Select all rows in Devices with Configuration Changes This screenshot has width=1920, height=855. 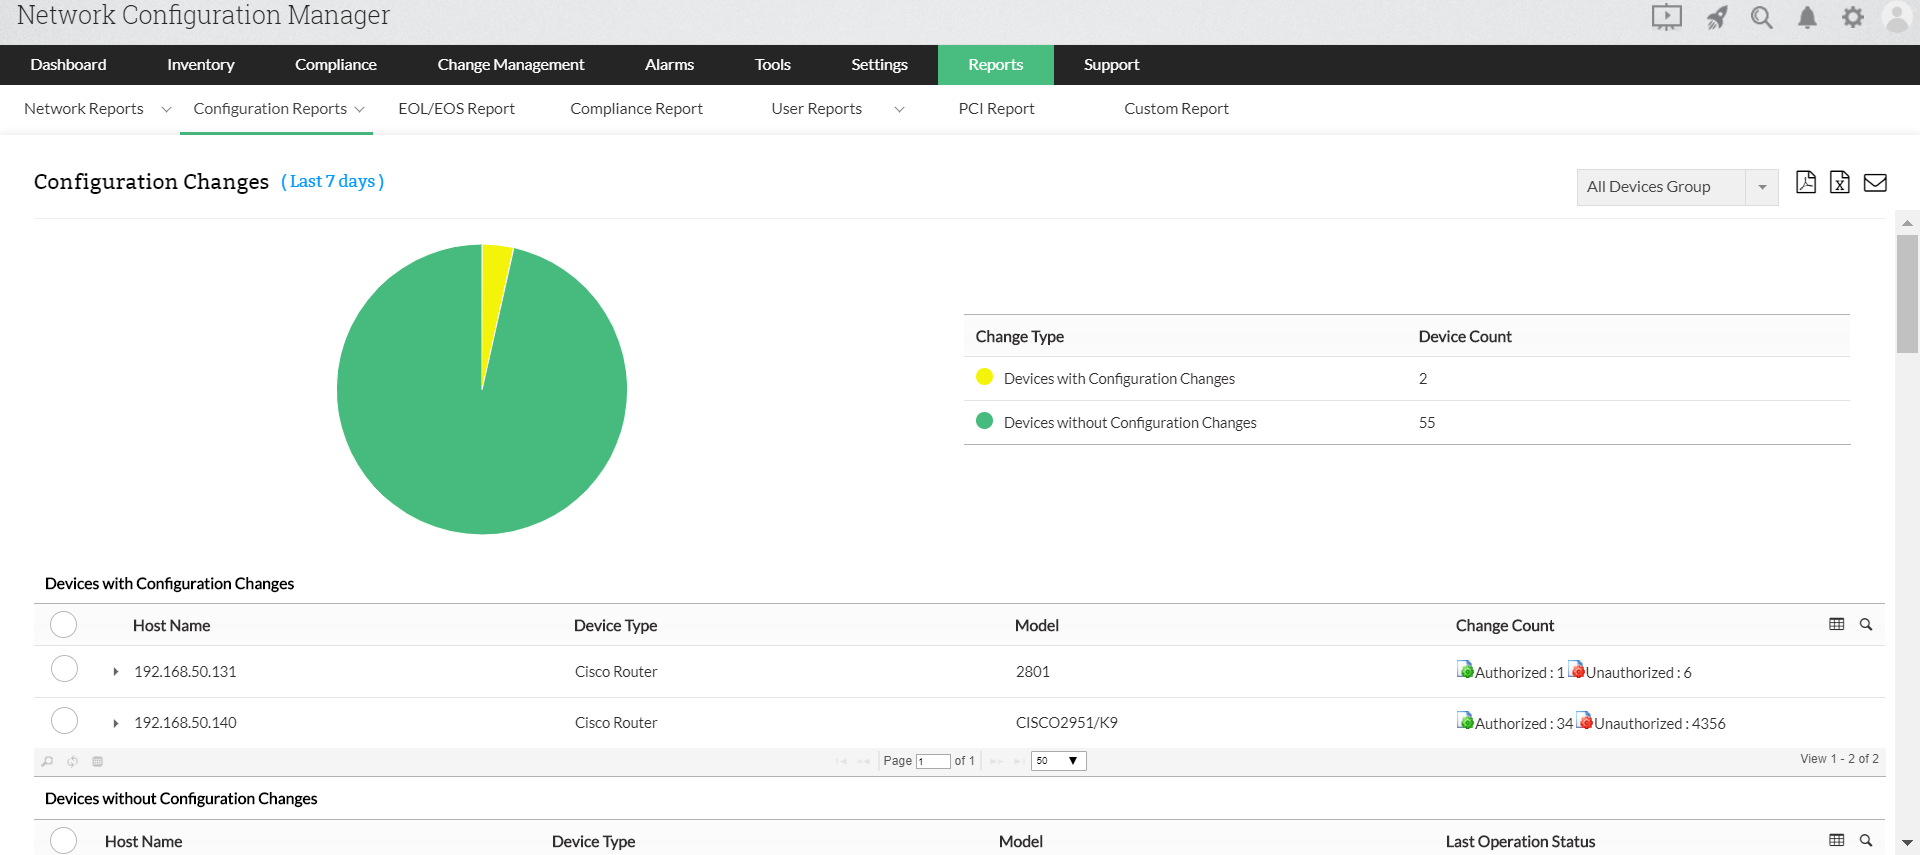coord(64,625)
